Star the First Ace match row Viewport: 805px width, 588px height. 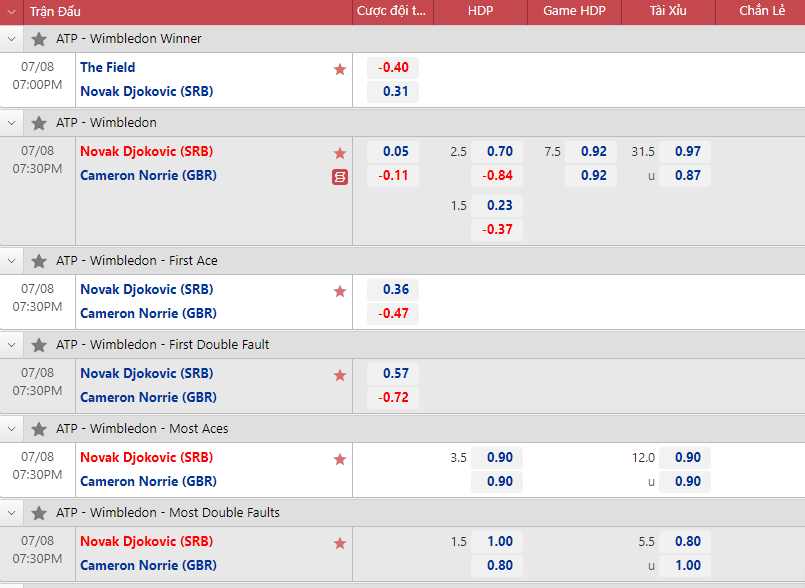pos(340,291)
